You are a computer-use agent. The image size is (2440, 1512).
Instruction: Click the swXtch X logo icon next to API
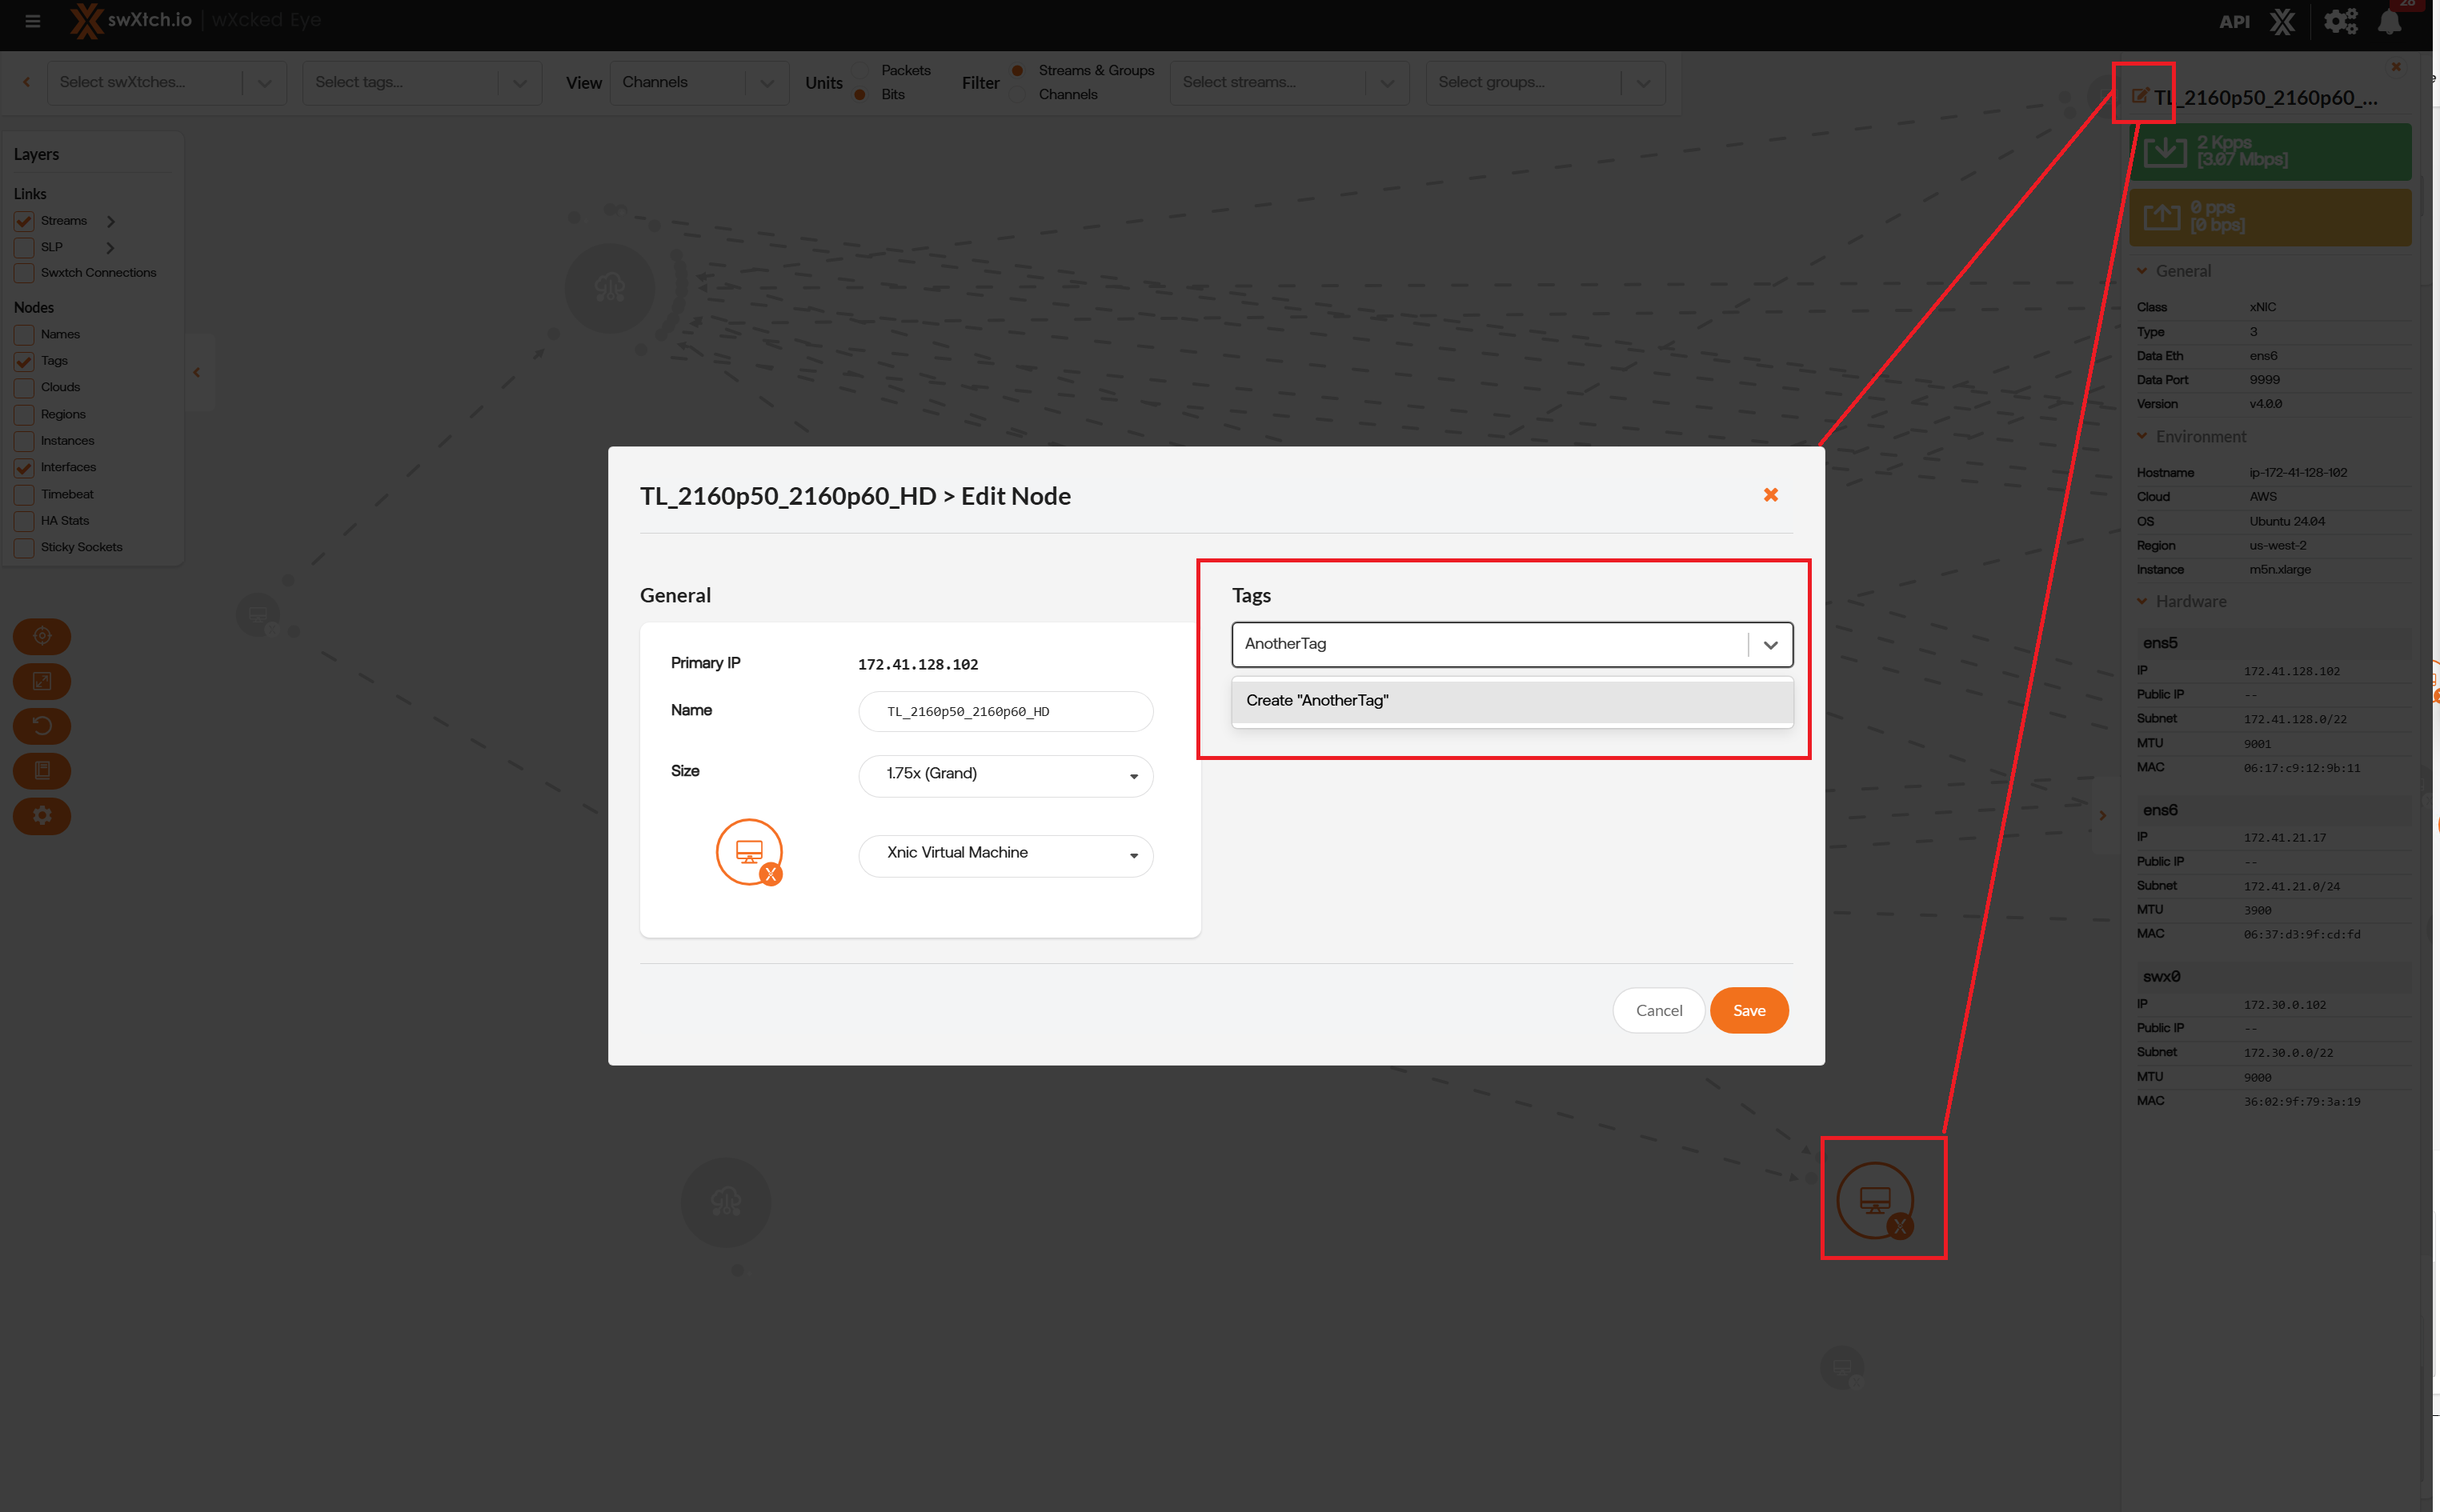click(2283, 22)
